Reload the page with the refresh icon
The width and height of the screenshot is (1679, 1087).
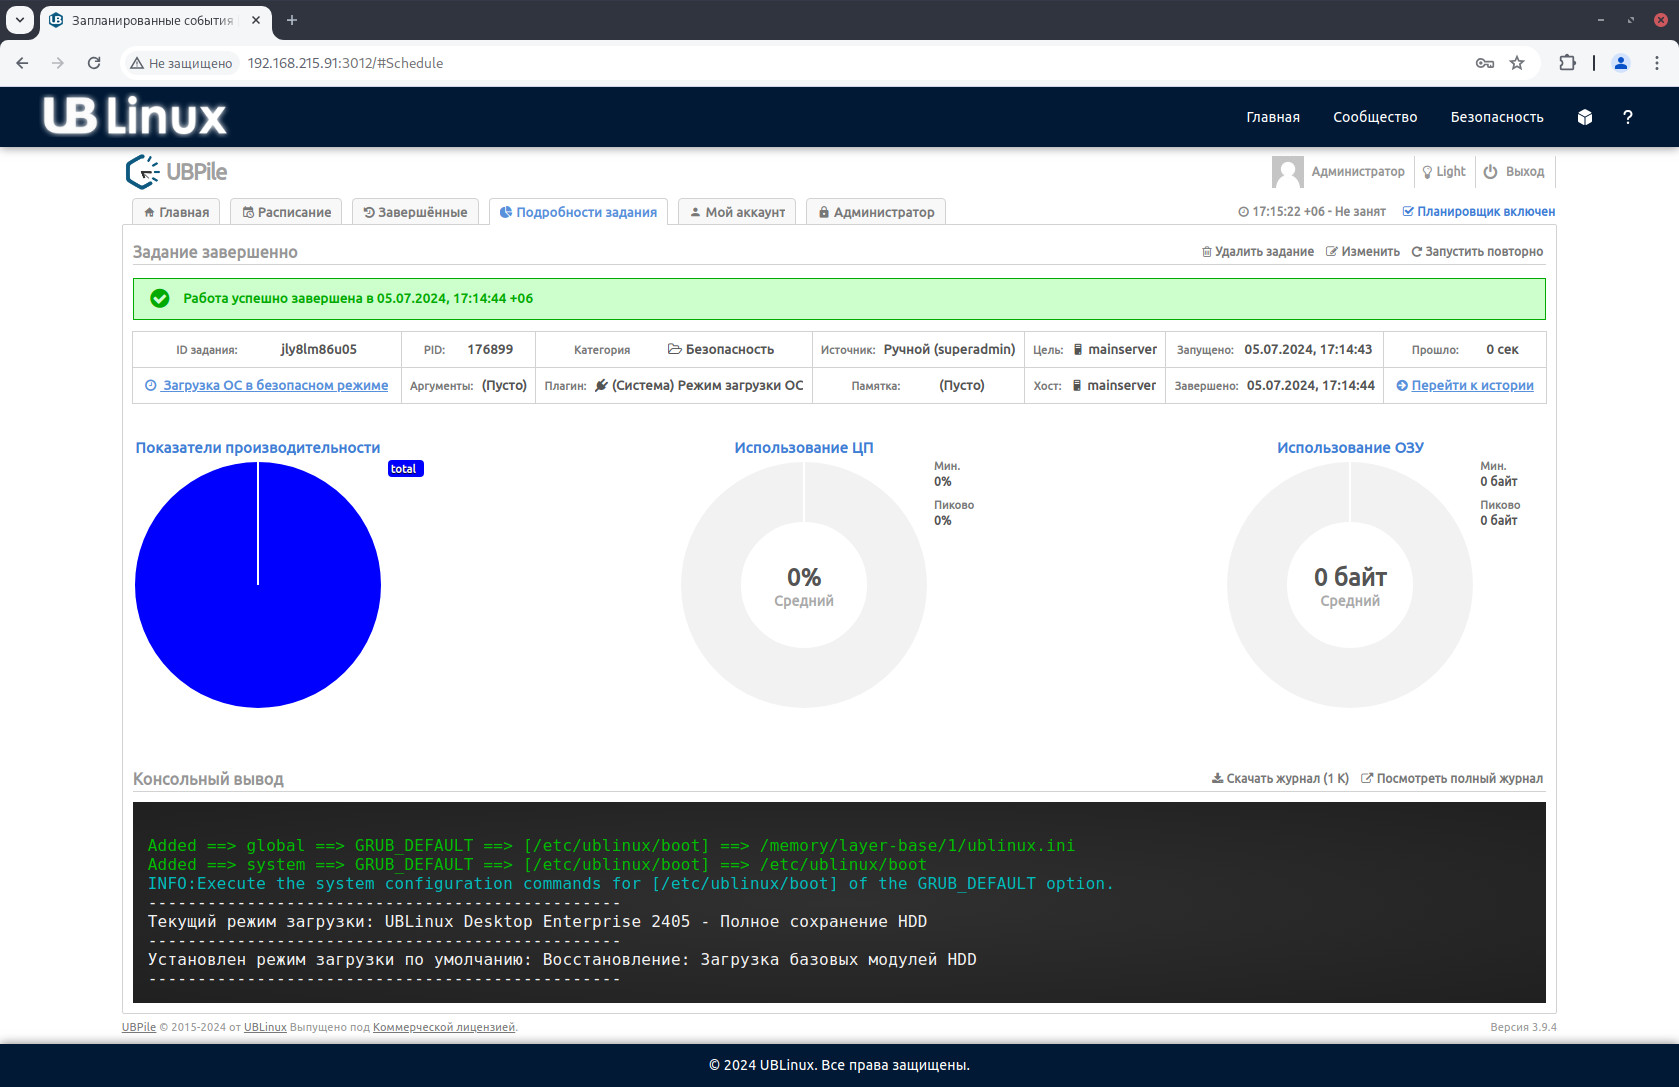94,63
